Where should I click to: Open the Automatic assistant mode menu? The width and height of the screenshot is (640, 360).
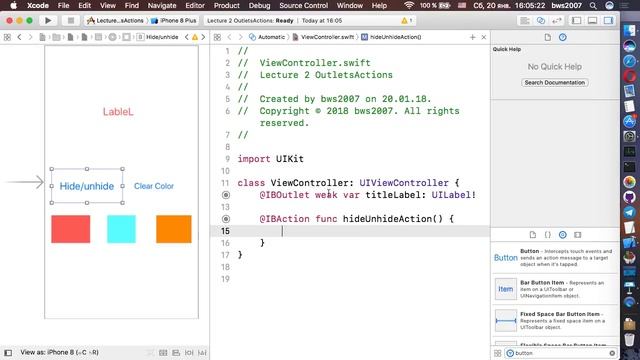click(x=267, y=37)
